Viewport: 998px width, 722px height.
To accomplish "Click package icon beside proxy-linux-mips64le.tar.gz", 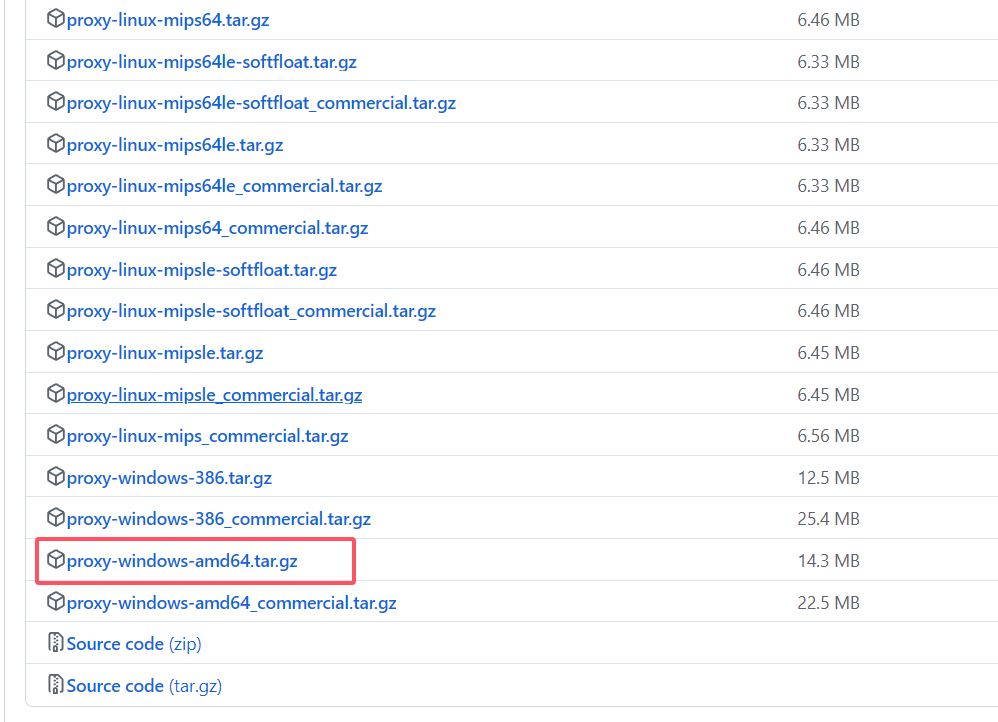I will click(x=56, y=144).
